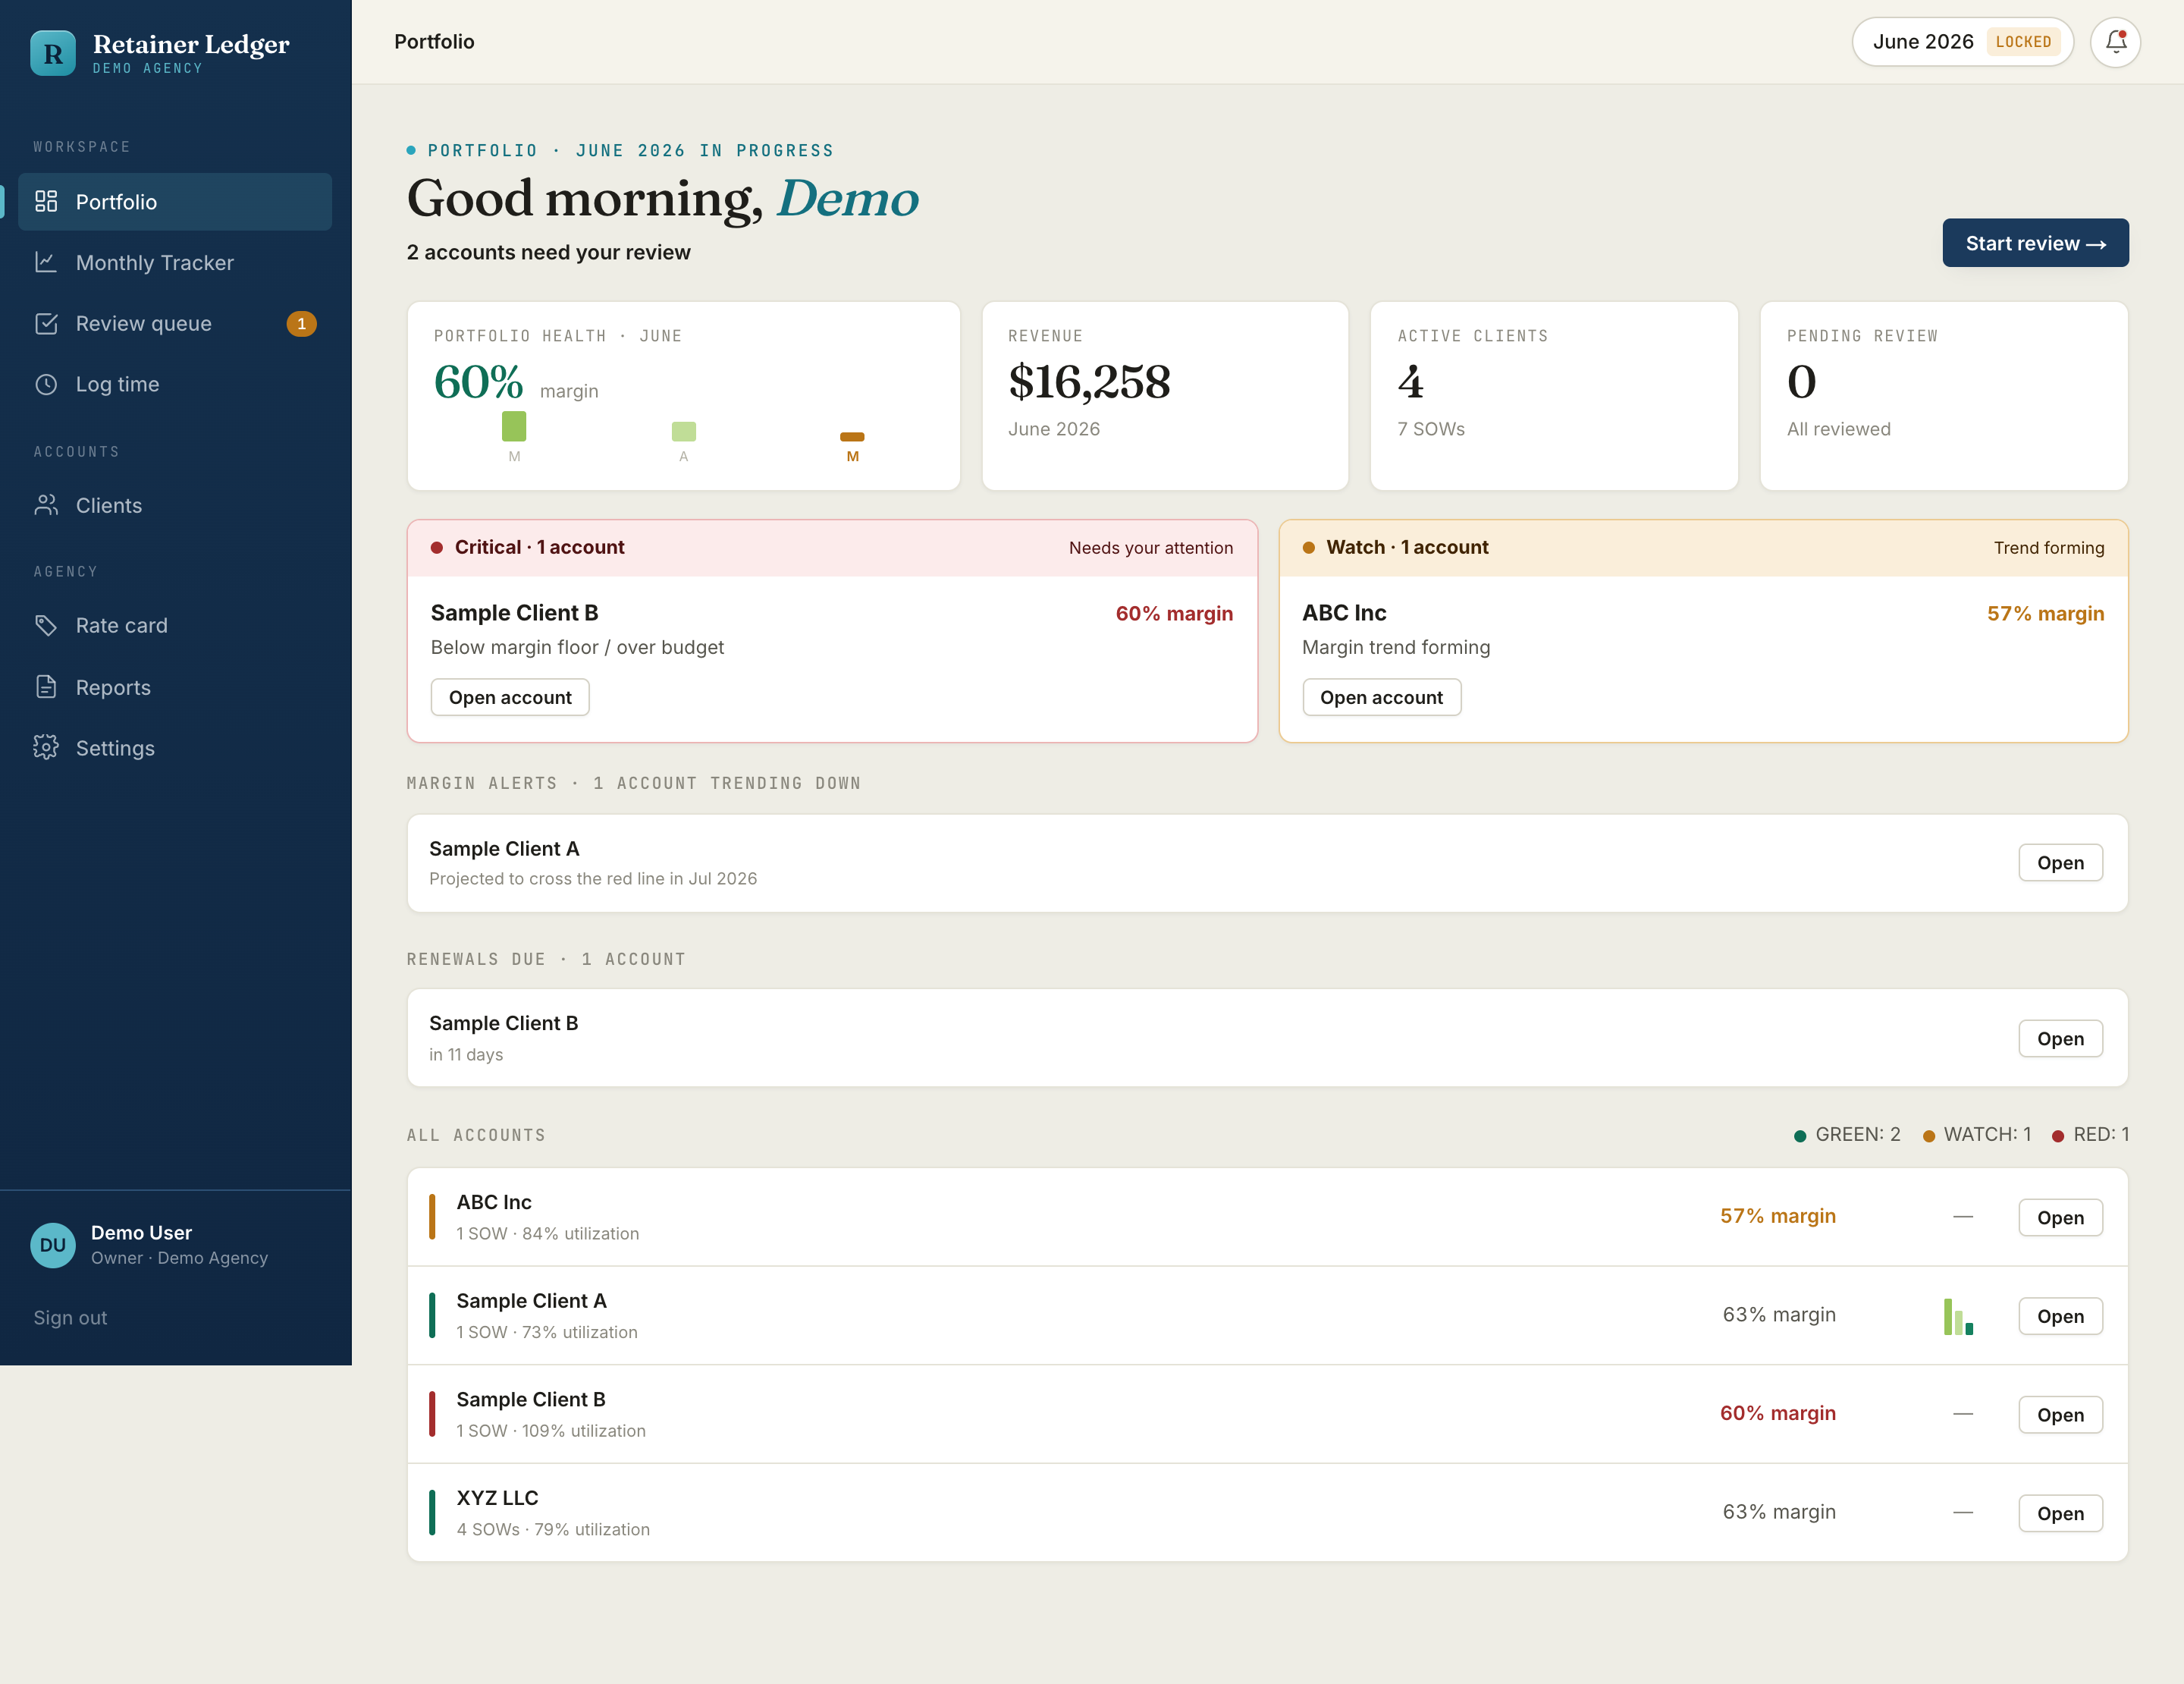Click the Pending Review card showing 0
The image size is (2184, 1684).
[1943, 396]
